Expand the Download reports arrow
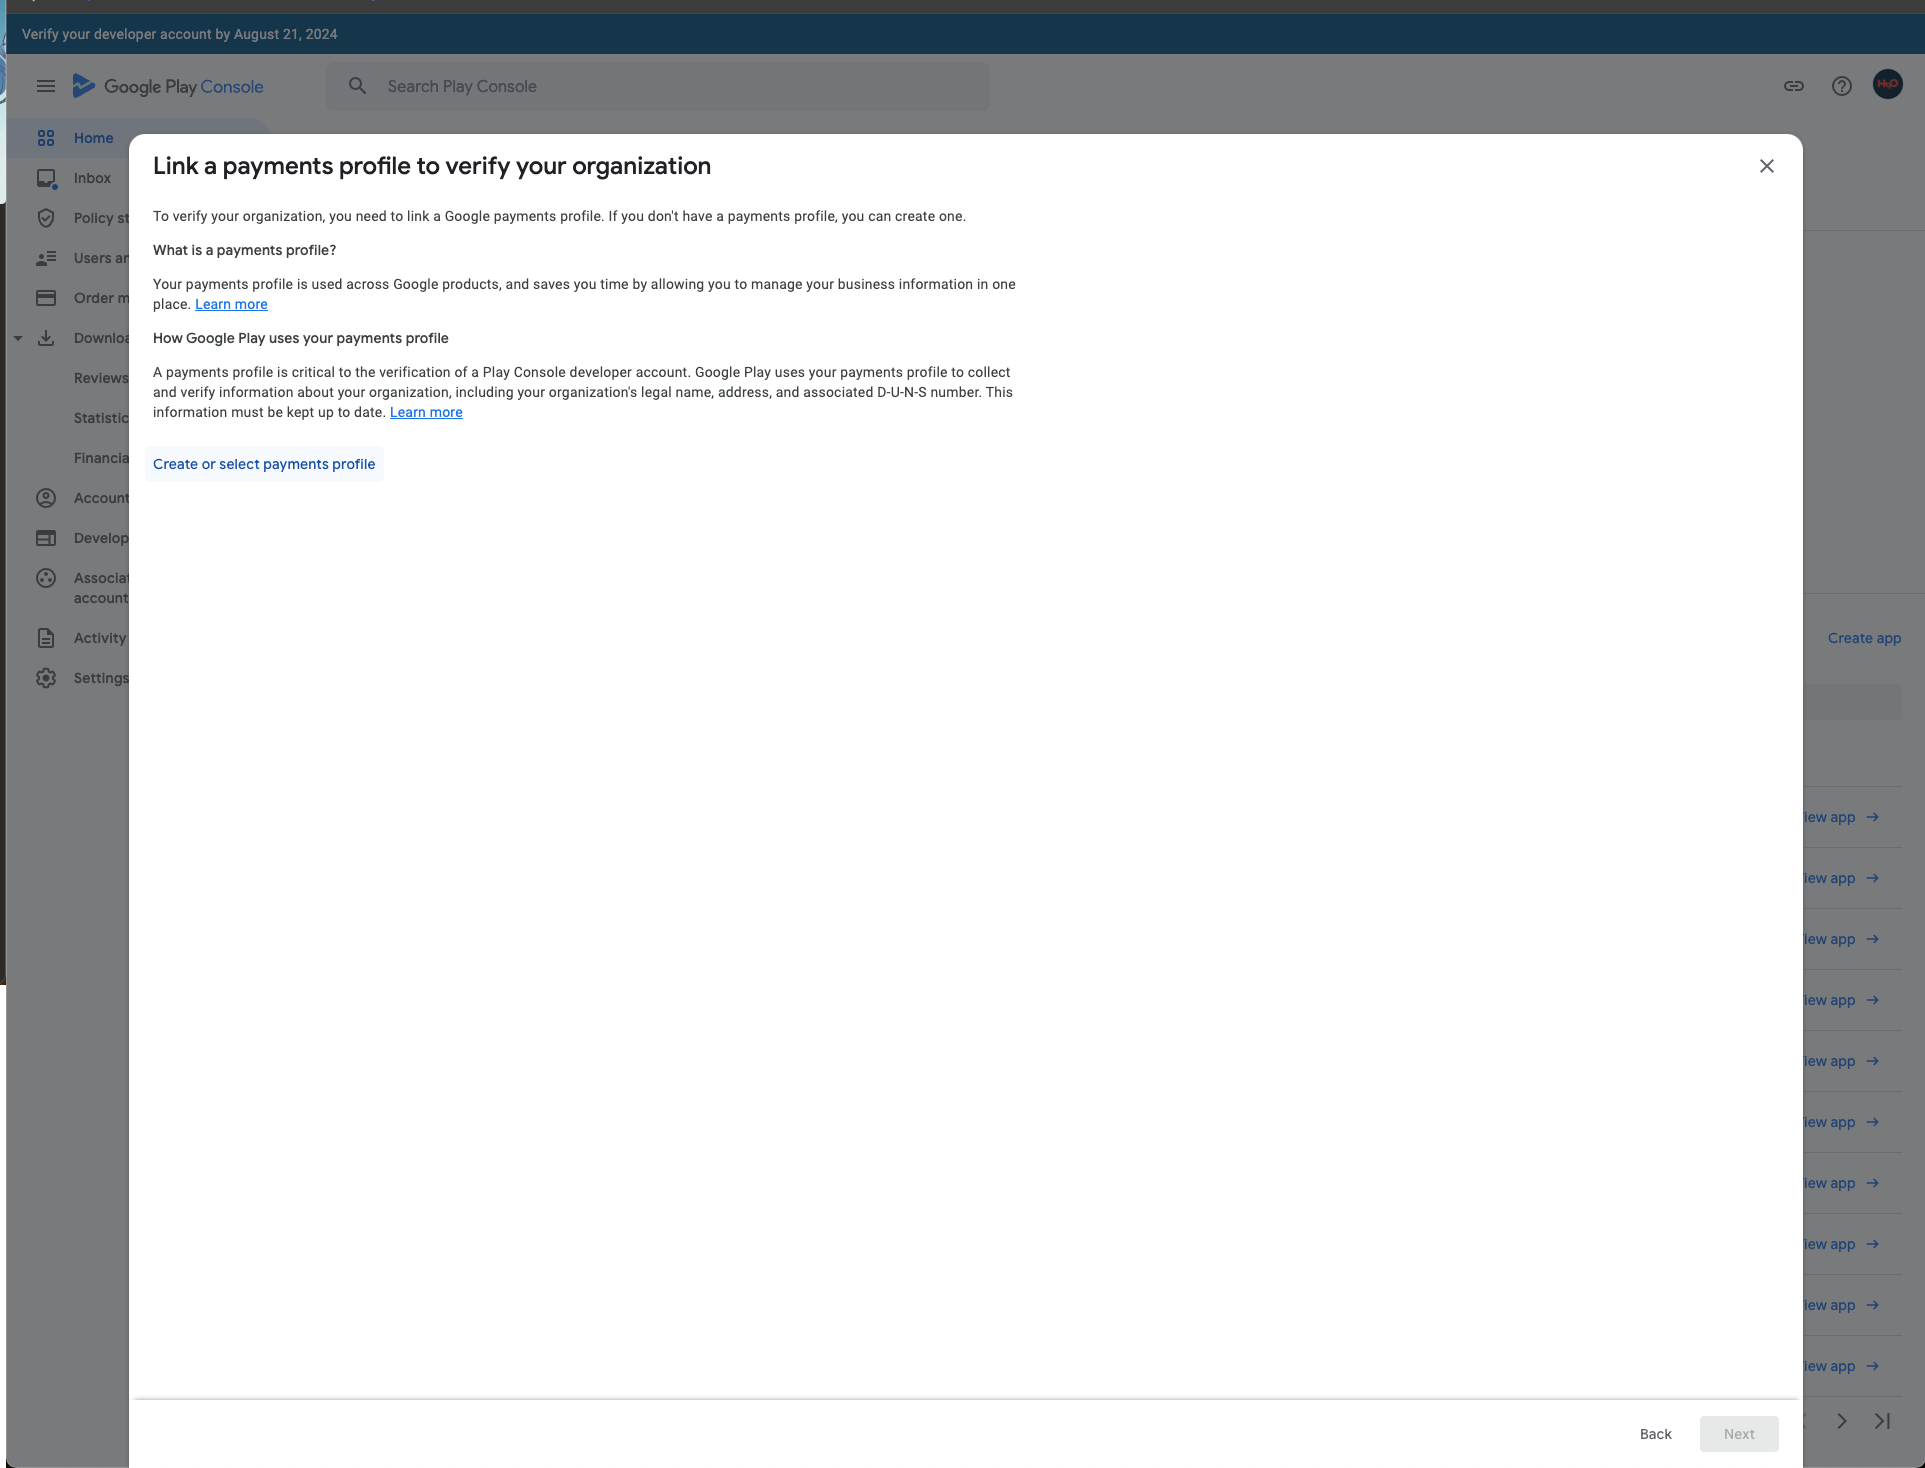The image size is (1925, 1468). tap(18, 339)
